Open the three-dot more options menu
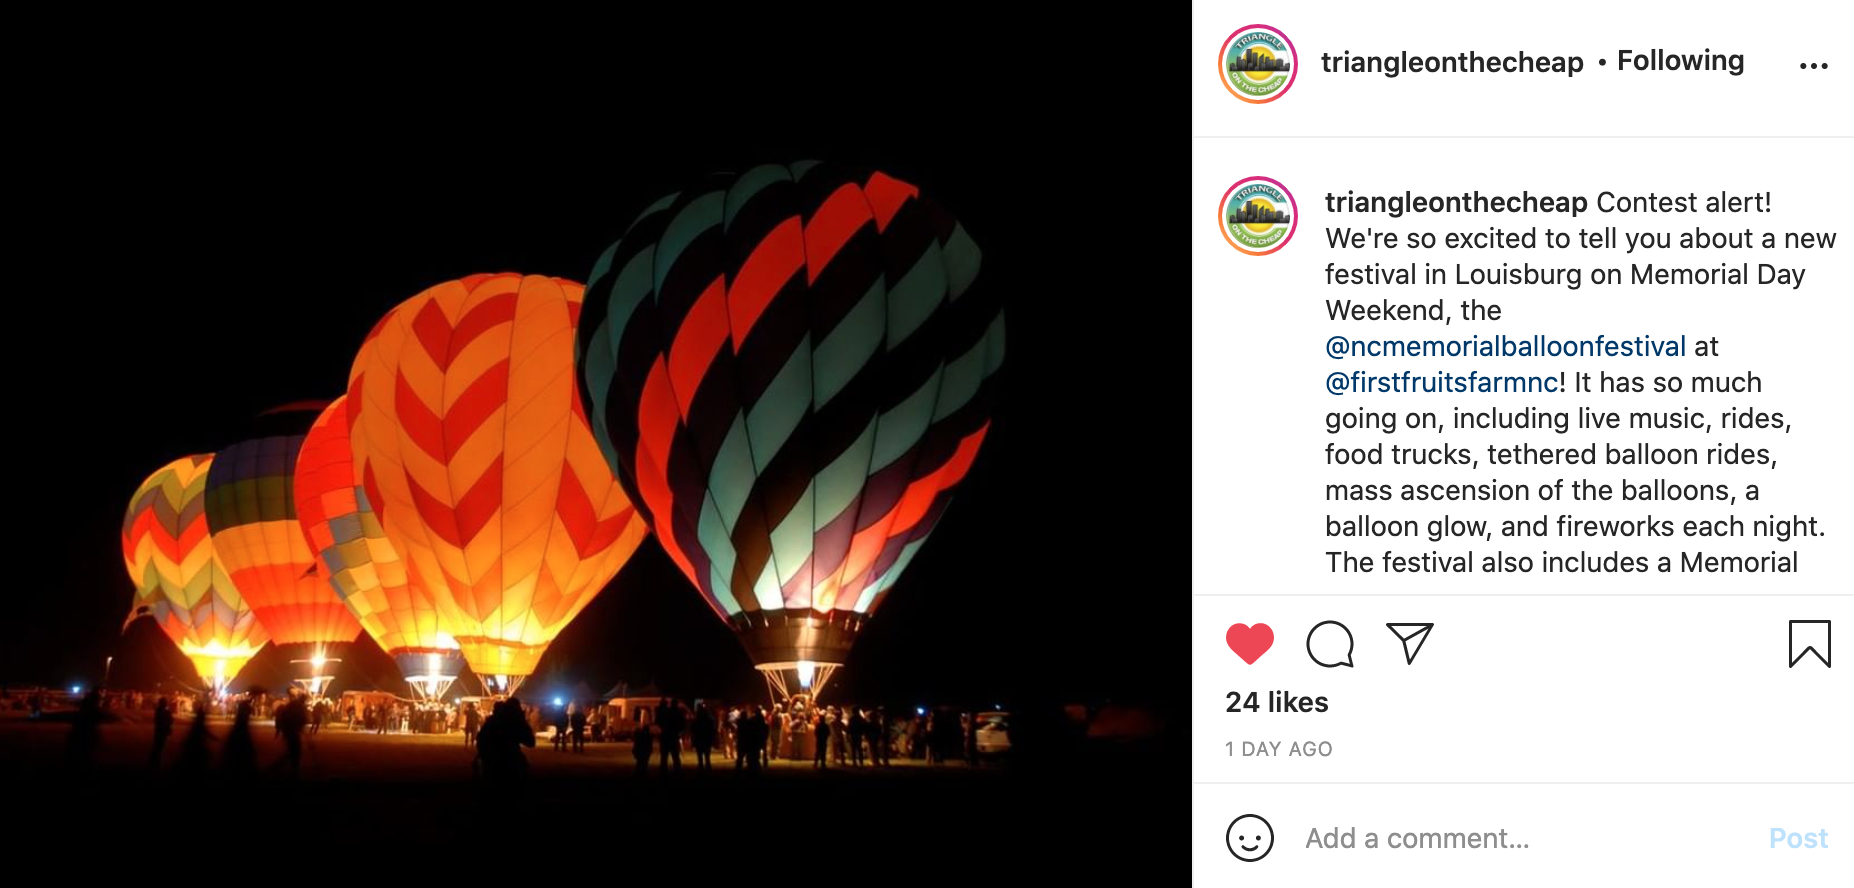Image resolution: width=1854 pixels, height=888 pixels. pos(1813,66)
